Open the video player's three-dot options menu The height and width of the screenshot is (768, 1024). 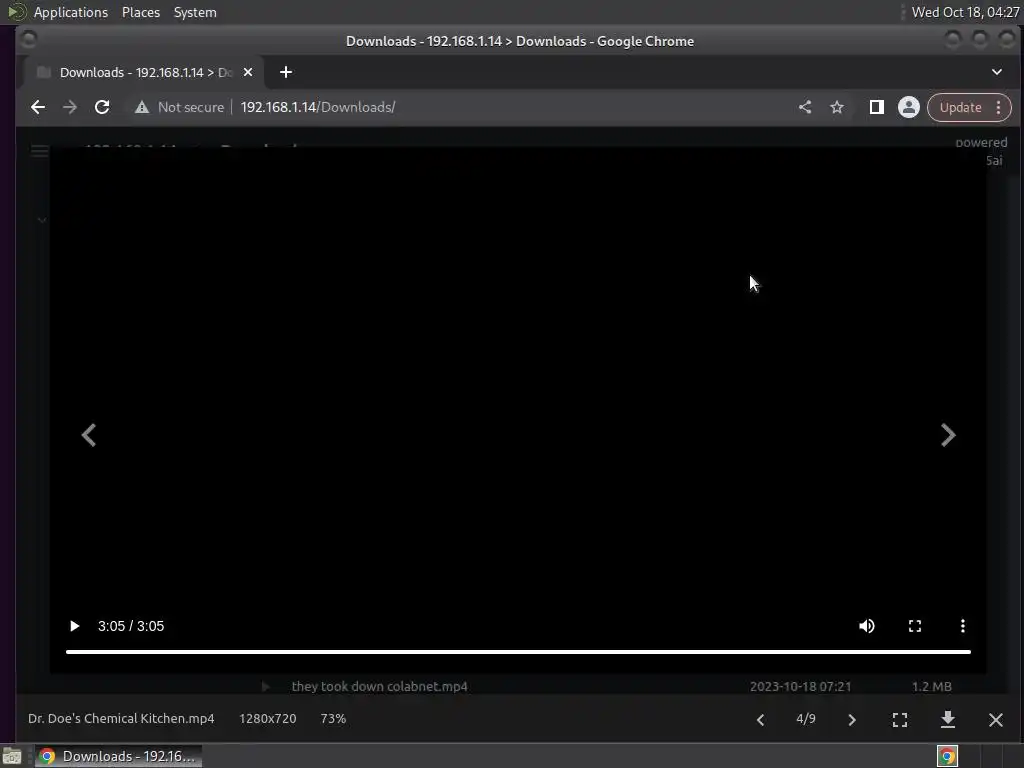click(x=963, y=626)
